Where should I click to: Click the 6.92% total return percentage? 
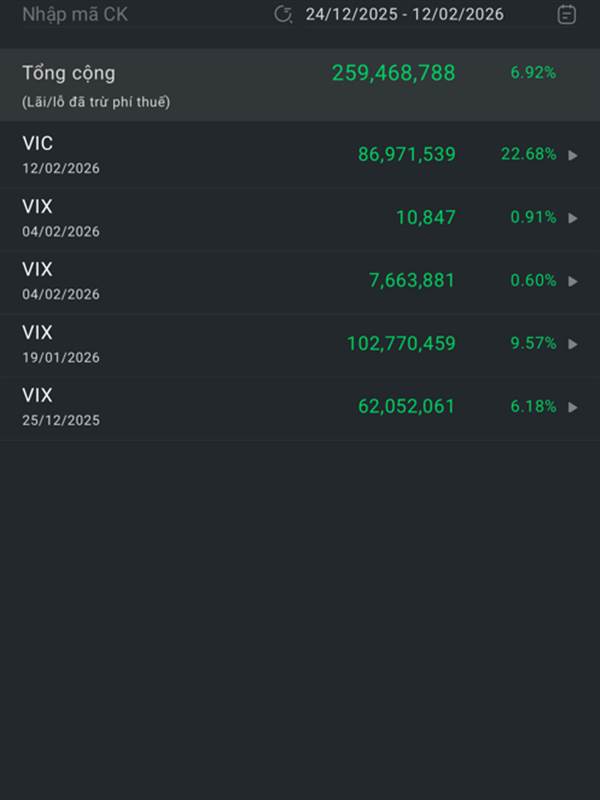point(533,73)
